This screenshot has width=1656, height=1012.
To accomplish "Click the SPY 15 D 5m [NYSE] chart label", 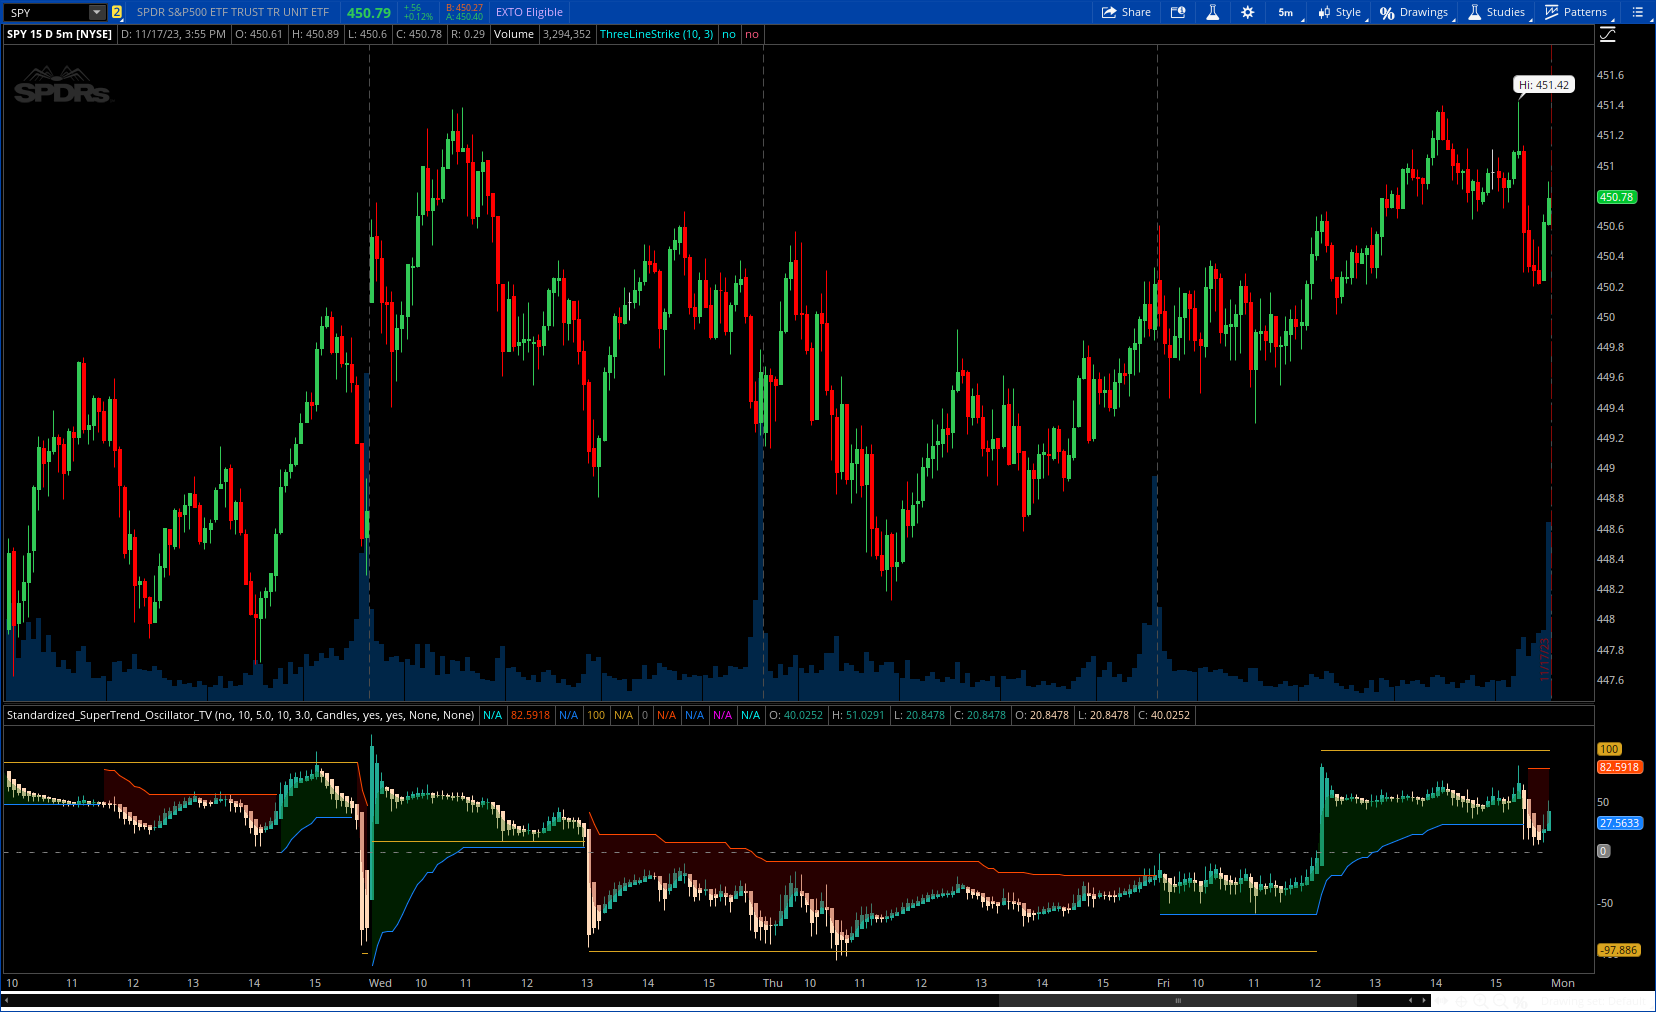I will (60, 34).
